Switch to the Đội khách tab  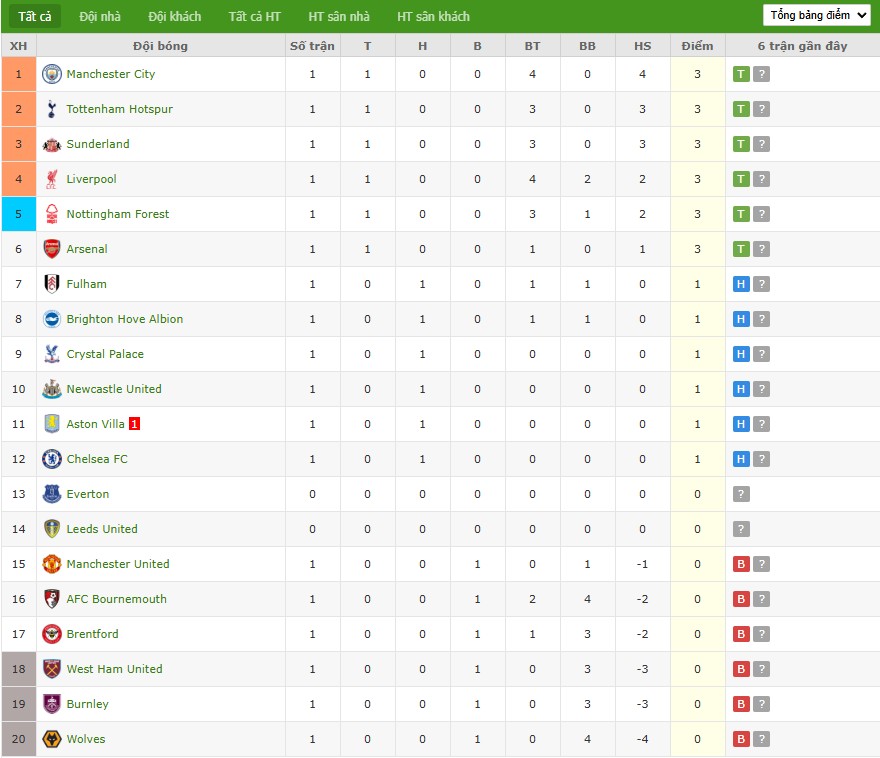(x=174, y=16)
